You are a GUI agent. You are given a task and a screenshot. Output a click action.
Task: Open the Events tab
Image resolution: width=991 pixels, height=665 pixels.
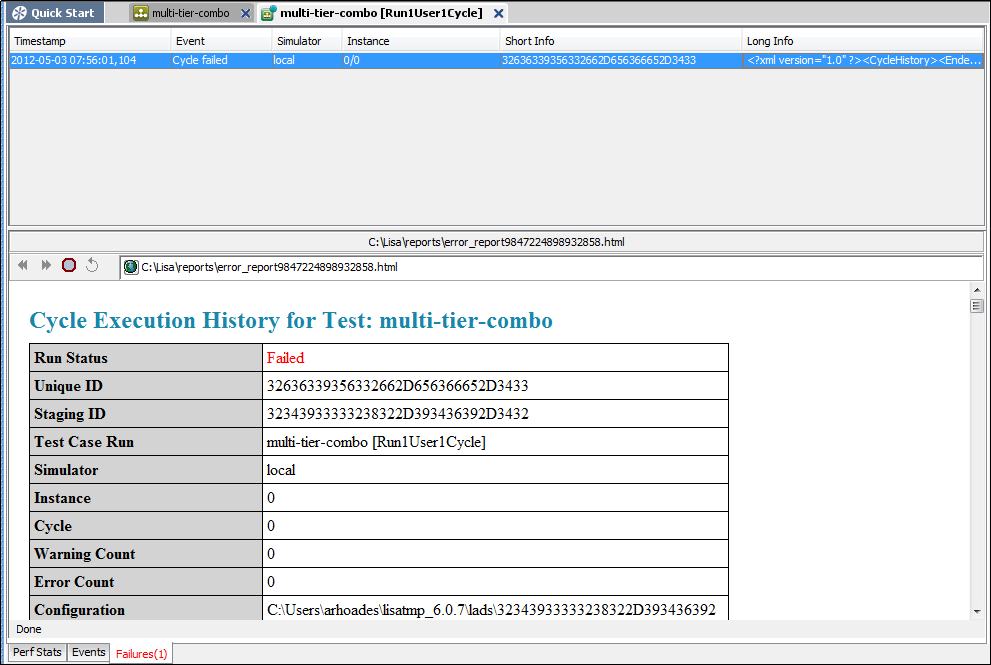click(x=88, y=652)
